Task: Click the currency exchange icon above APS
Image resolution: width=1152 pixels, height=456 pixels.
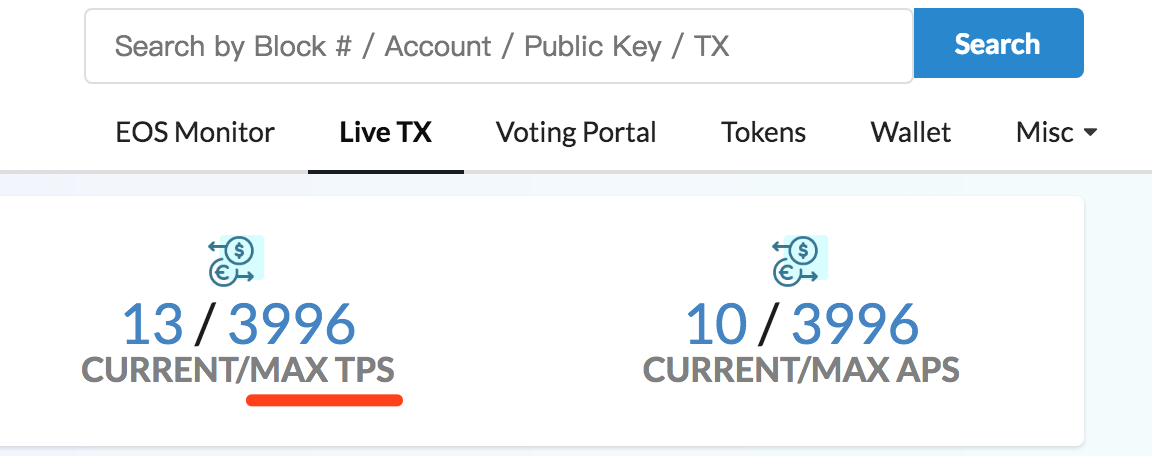Action: click(x=800, y=261)
